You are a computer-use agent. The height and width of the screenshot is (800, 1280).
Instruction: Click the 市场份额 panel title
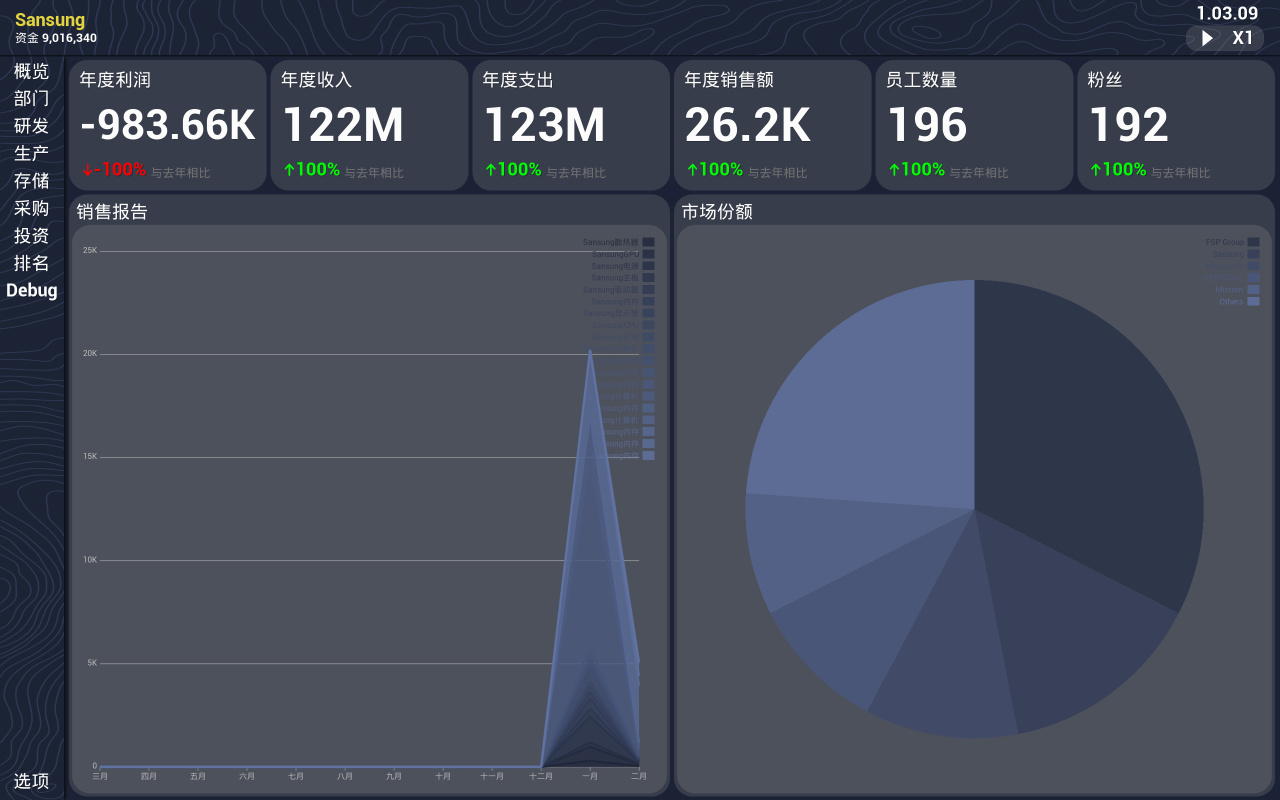pyautogui.click(x=717, y=212)
